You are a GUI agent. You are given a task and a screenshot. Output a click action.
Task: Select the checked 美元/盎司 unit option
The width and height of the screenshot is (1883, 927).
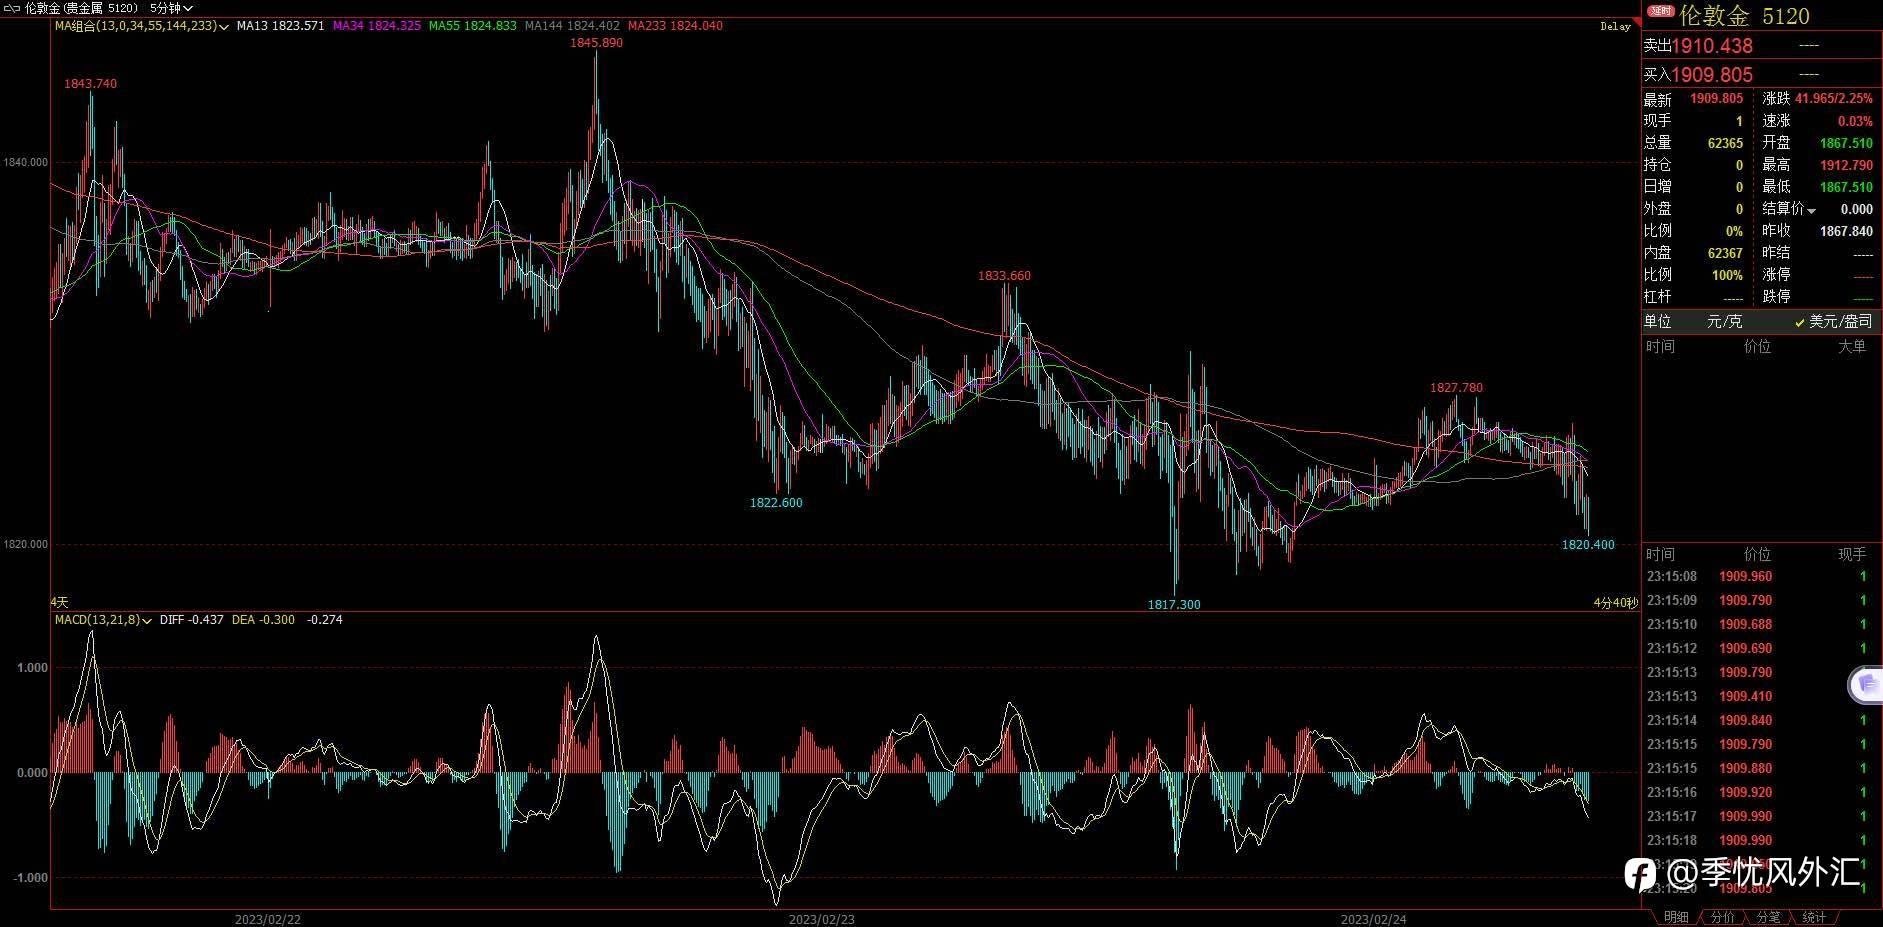click(x=1833, y=321)
